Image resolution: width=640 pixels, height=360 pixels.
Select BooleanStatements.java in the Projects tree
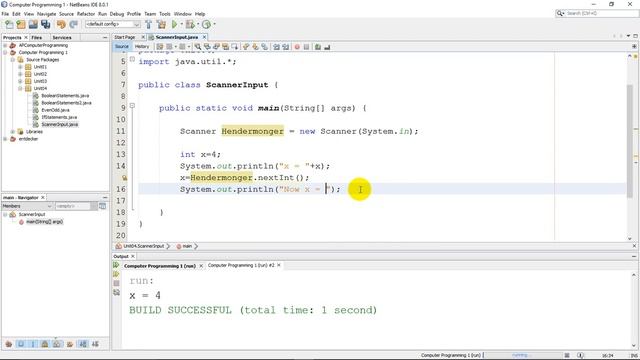(x=65, y=96)
